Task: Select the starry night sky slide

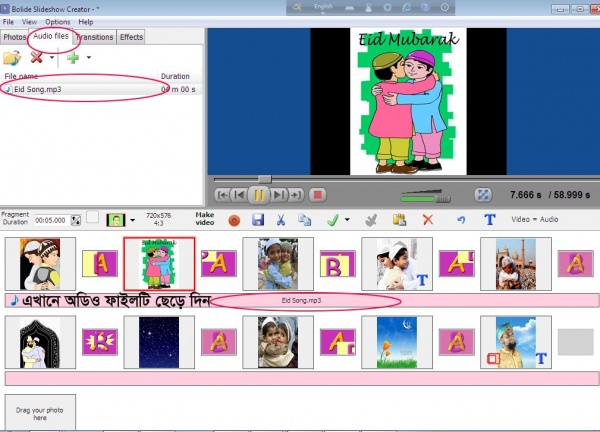Action: coord(159,342)
